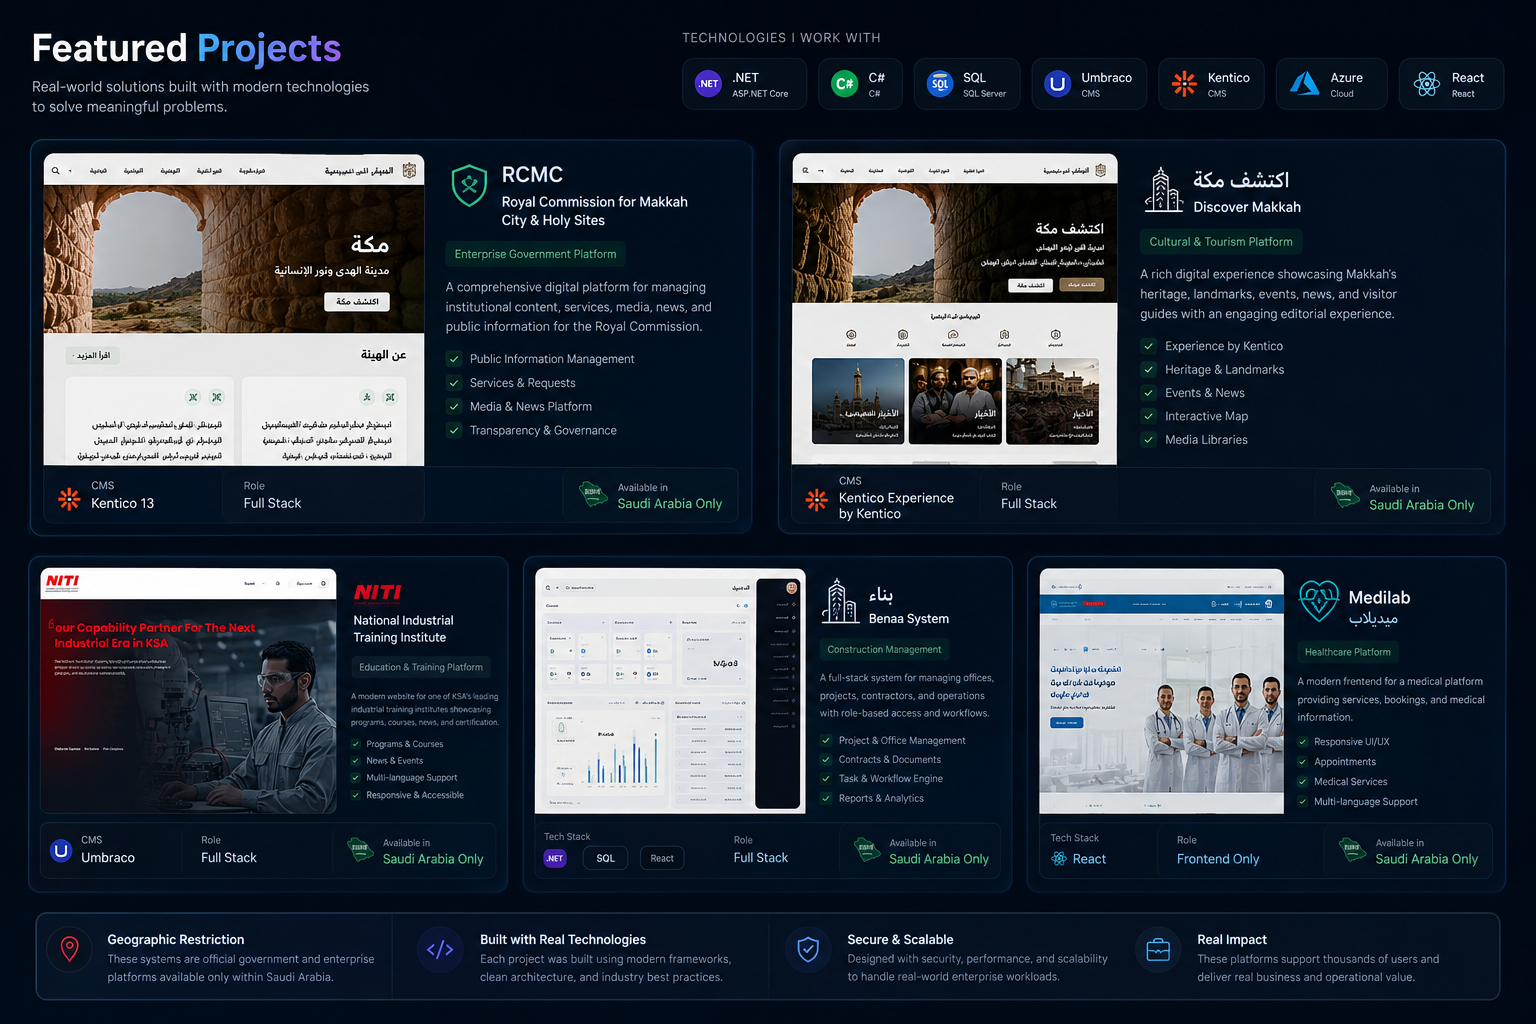Screen dimensions: 1536x1024
Task: Open the Benaa System dashboard screenshot
Action: coord(670,691)
